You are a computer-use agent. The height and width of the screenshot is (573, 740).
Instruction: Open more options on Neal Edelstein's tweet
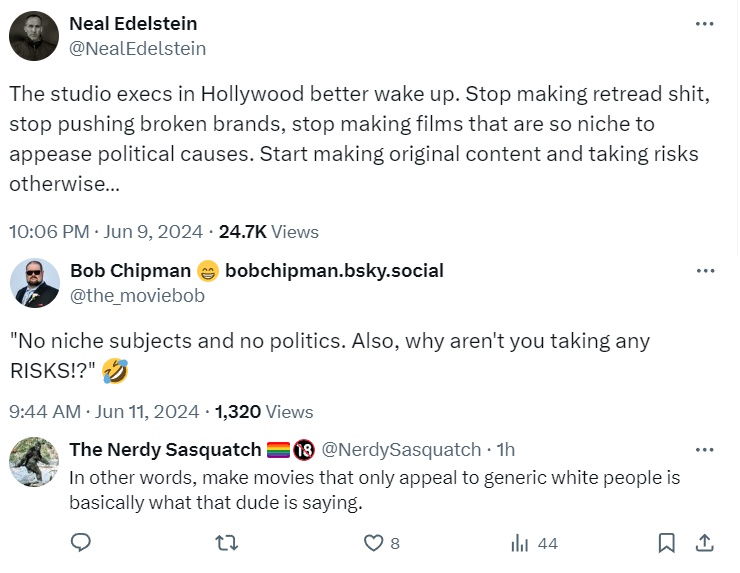(x=705, y=24)
